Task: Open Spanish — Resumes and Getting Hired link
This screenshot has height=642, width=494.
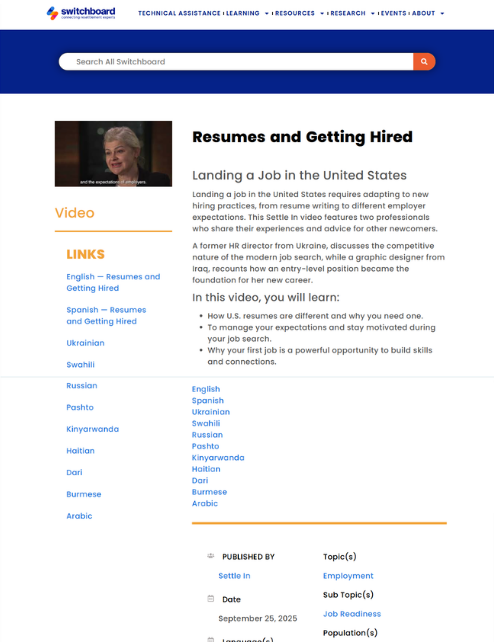Action: coord(106,316)
